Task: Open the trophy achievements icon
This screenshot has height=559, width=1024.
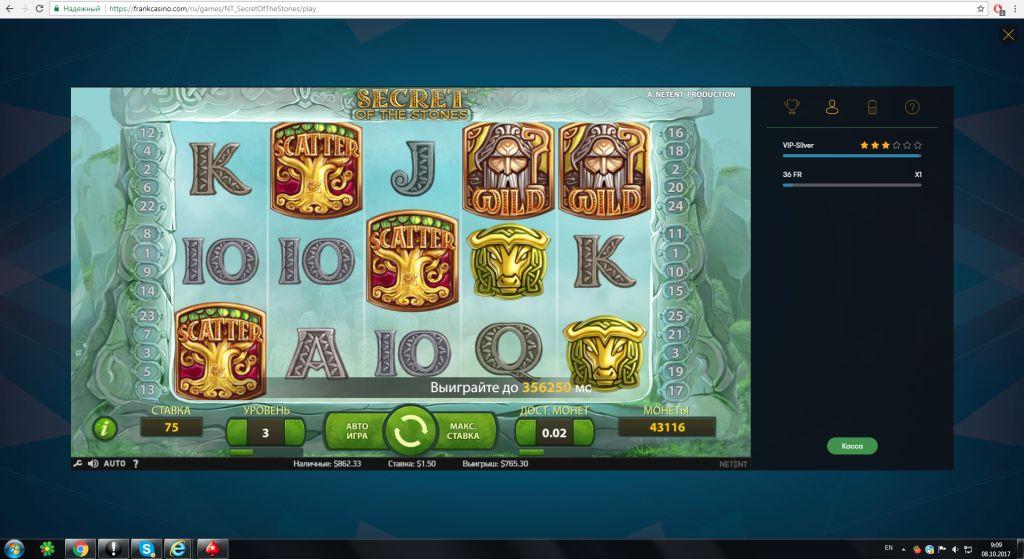Action: [x=792, y=106]
